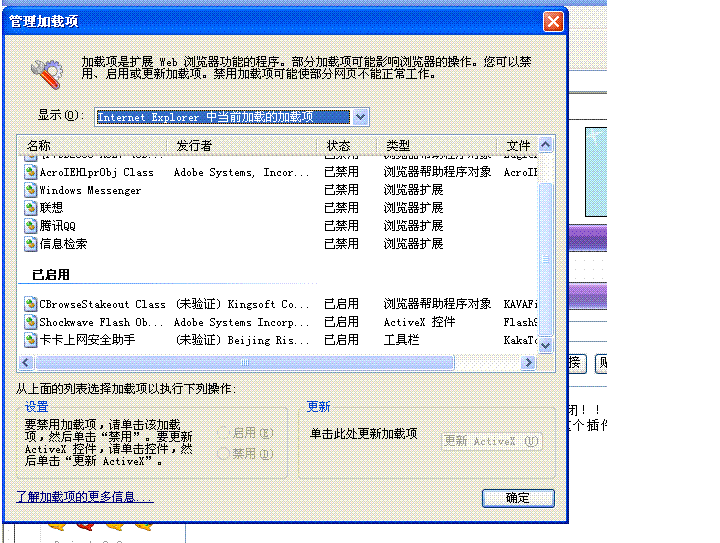Image resolution: width=720 pixels, height=543 pixels.
Task: Sort list by 状态 column header
Action: click(x=347, y=146)
